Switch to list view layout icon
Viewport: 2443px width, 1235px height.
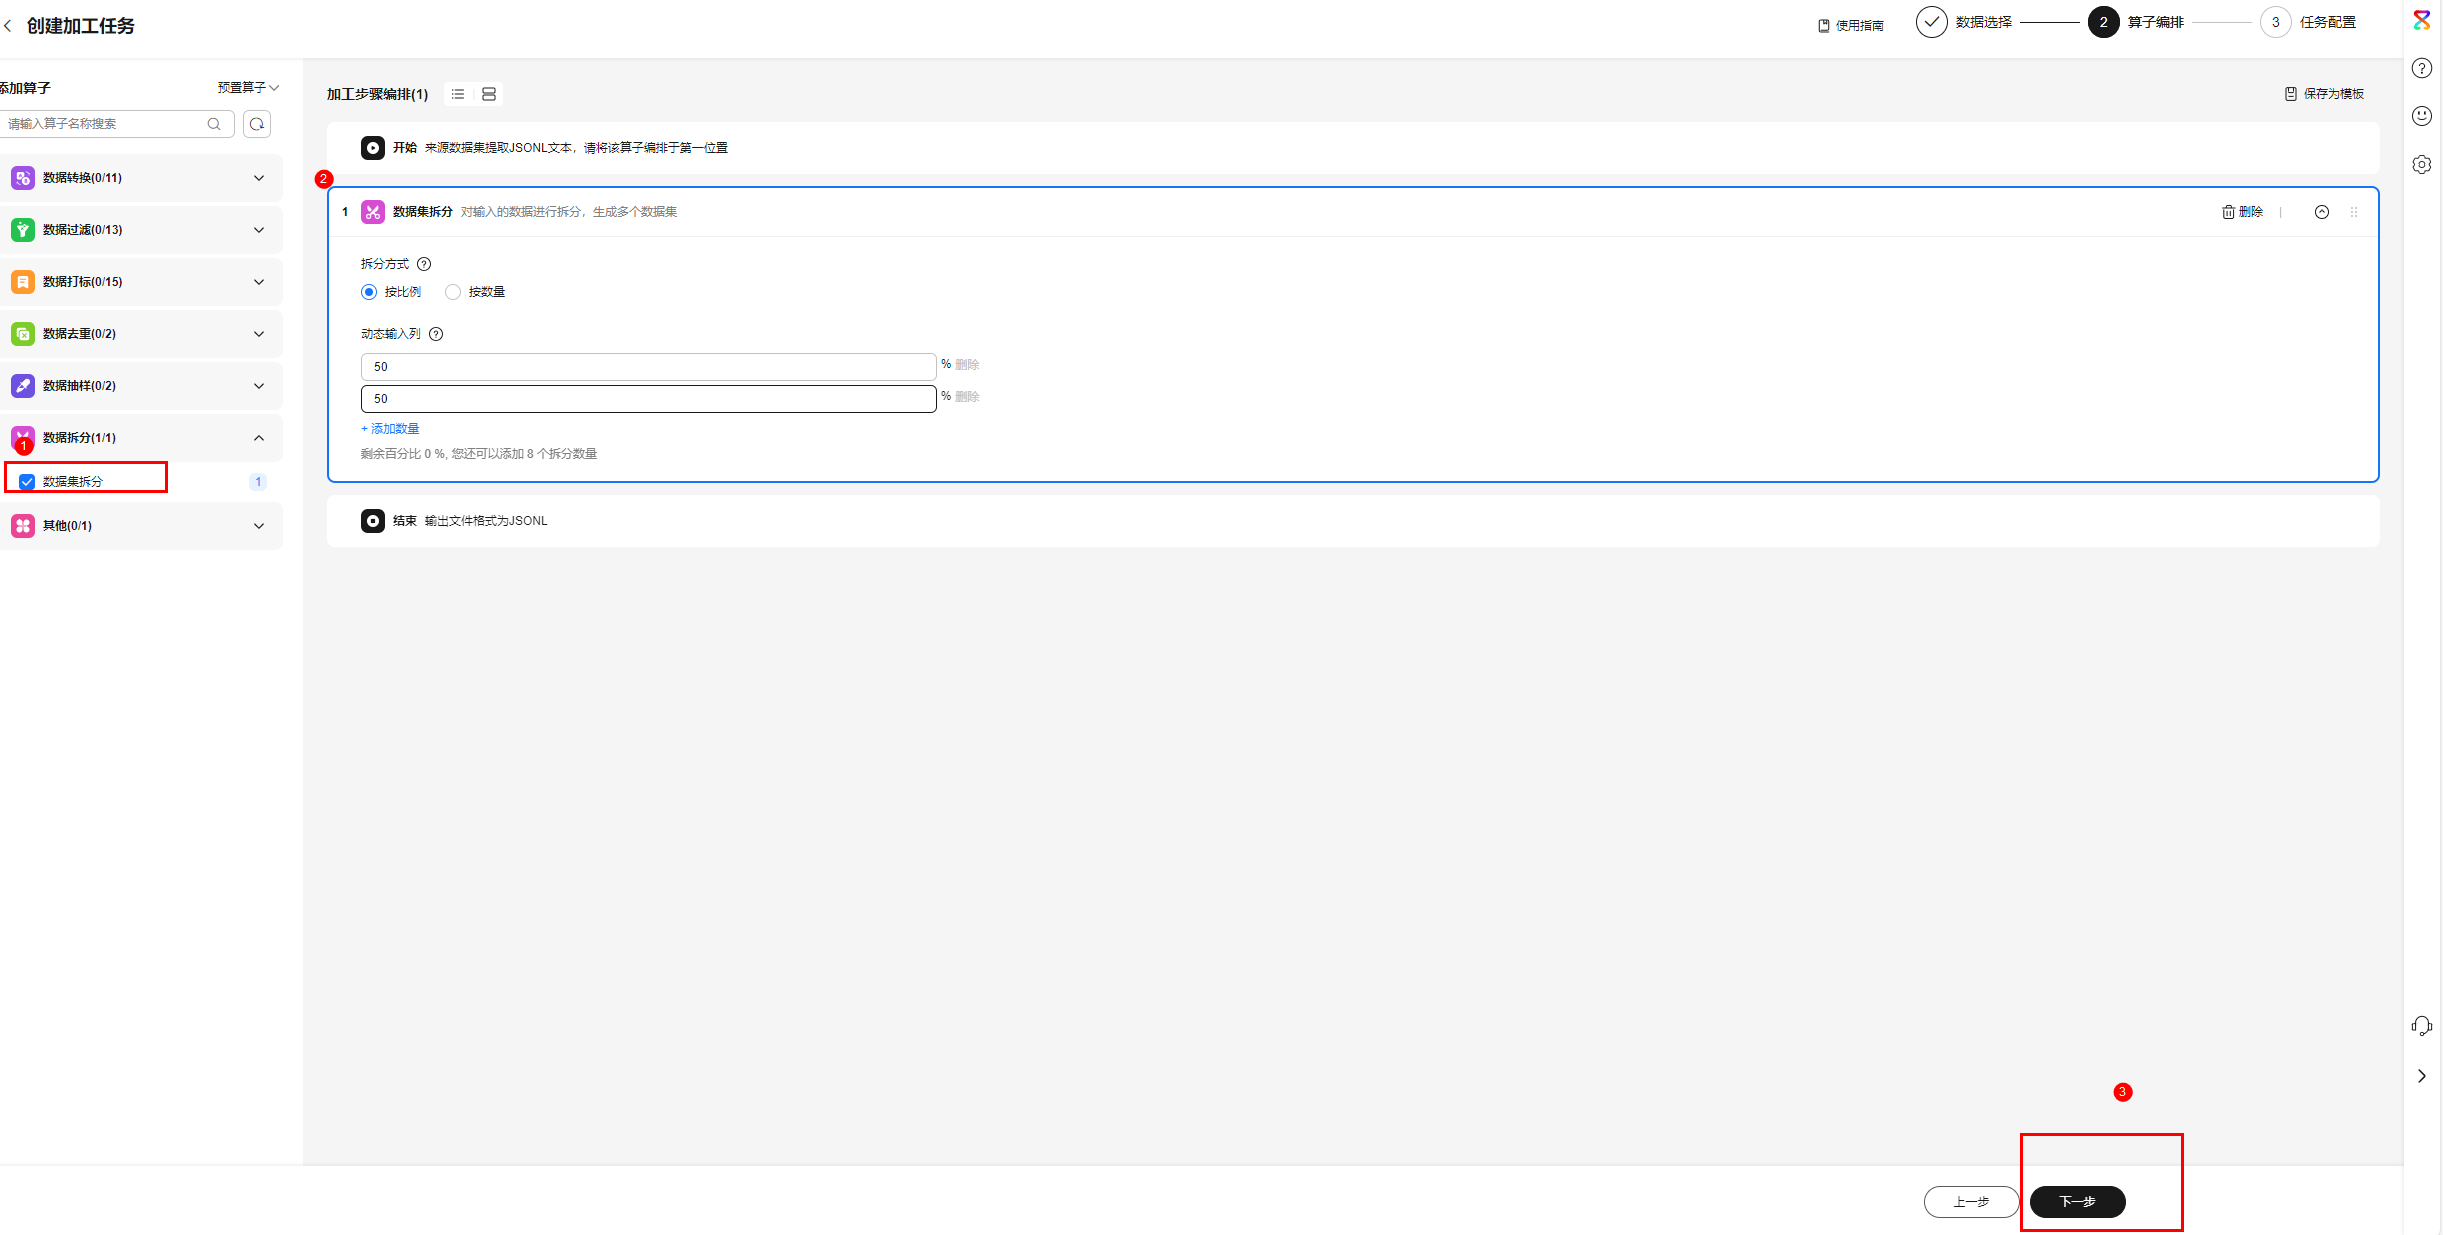[x=458, y=94]
